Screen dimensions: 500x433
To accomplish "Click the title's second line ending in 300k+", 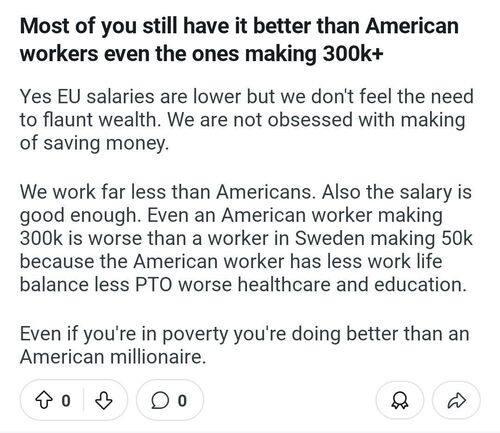I will click(201, 54).
